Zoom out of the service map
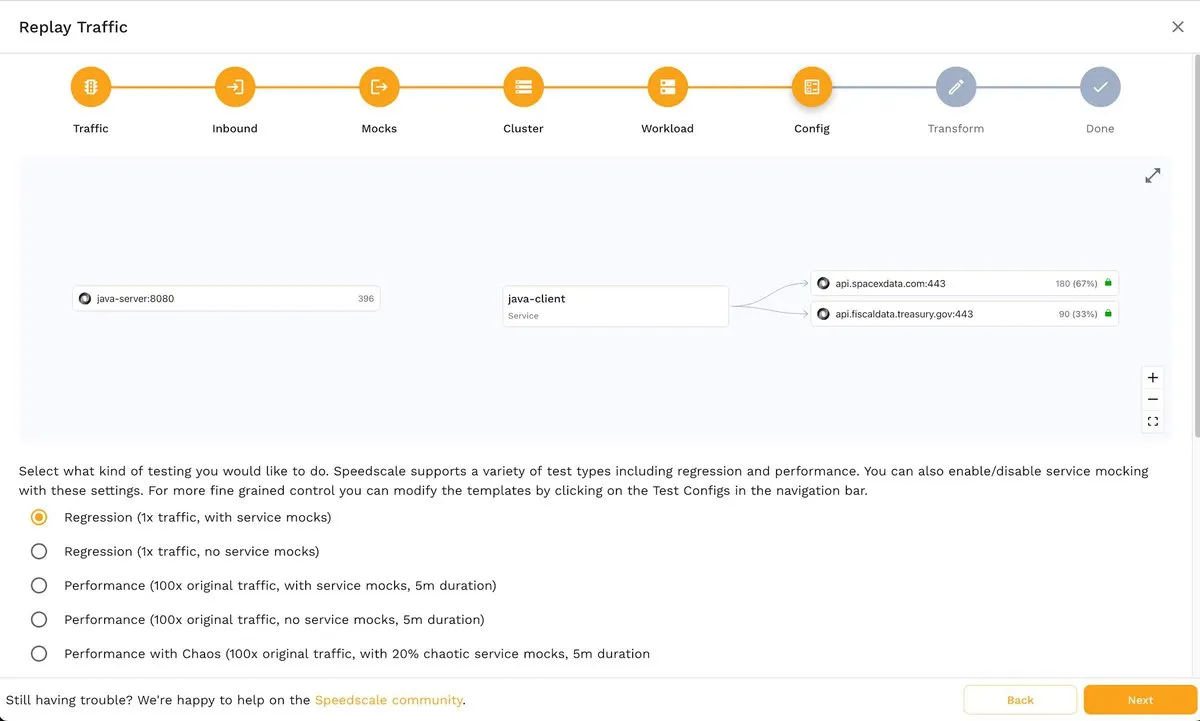 pyautogui.click(x=1153, y=400)
